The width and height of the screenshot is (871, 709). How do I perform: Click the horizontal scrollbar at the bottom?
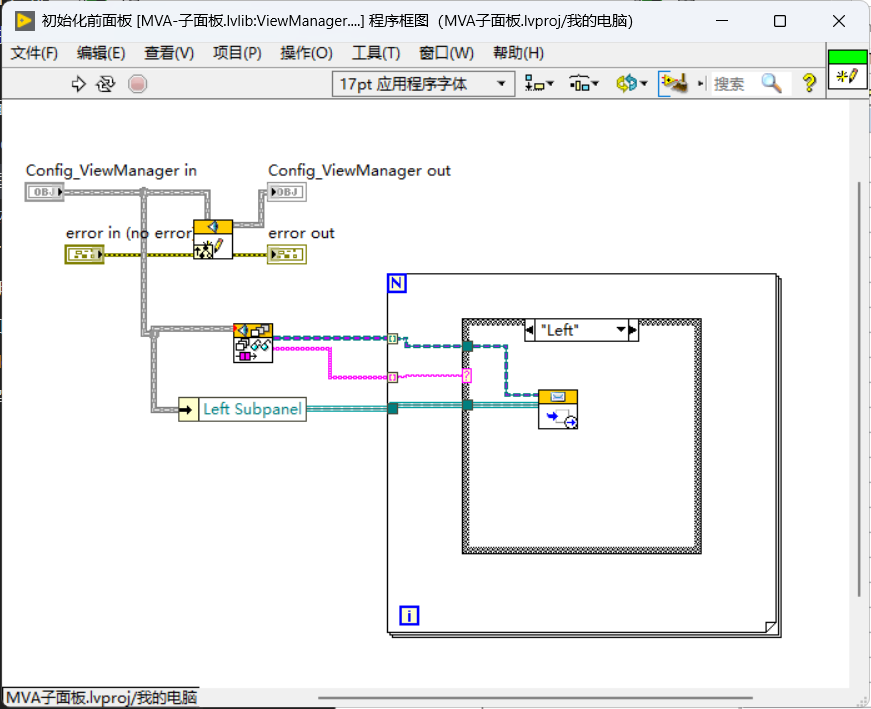(x=535, y=698)
